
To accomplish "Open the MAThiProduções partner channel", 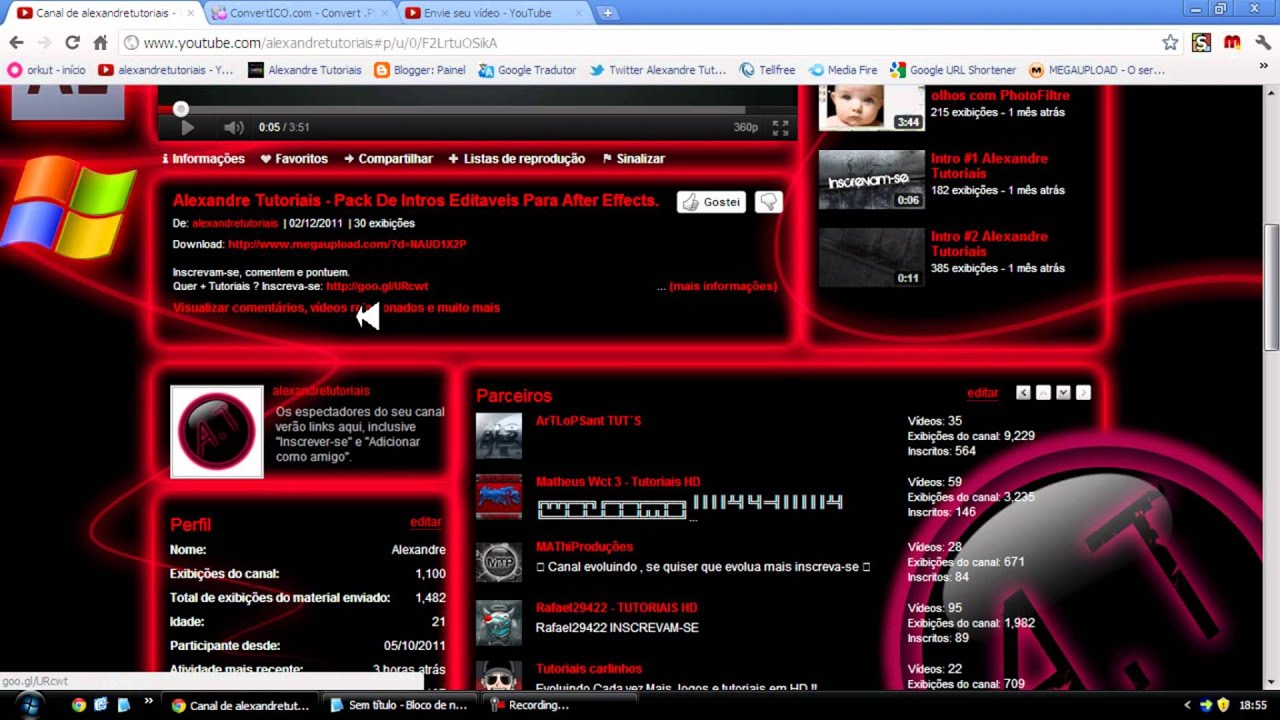I will point(584,547).
